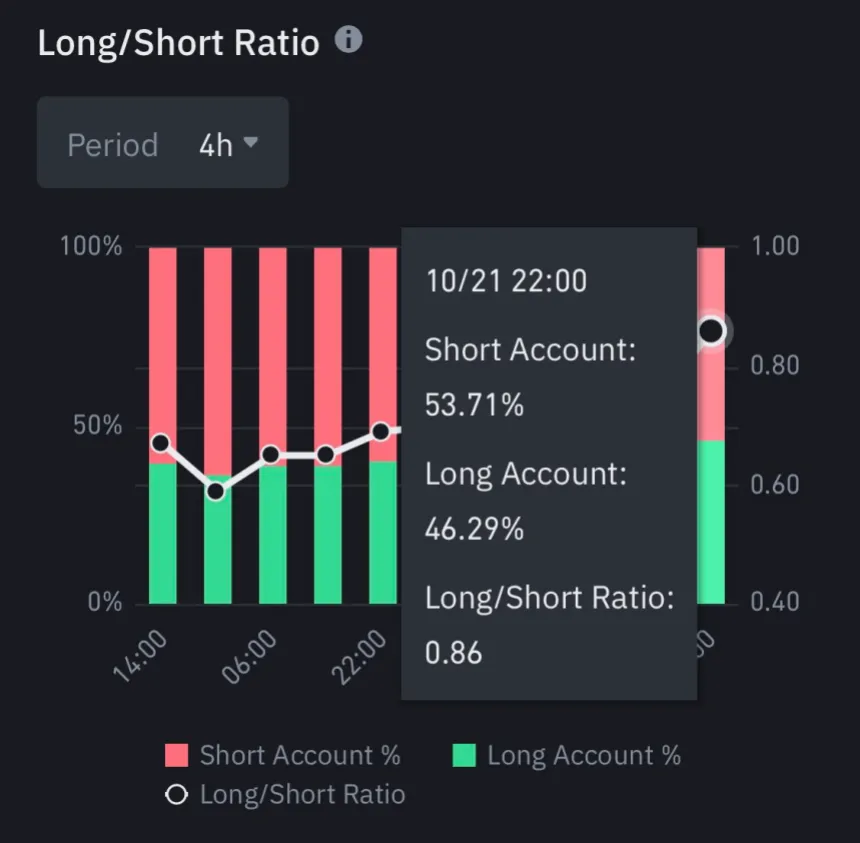860x843 pixels.
Task: Click the lowest dip marker on ratio line
Action: pyautogui.click(x=217, y=490)
